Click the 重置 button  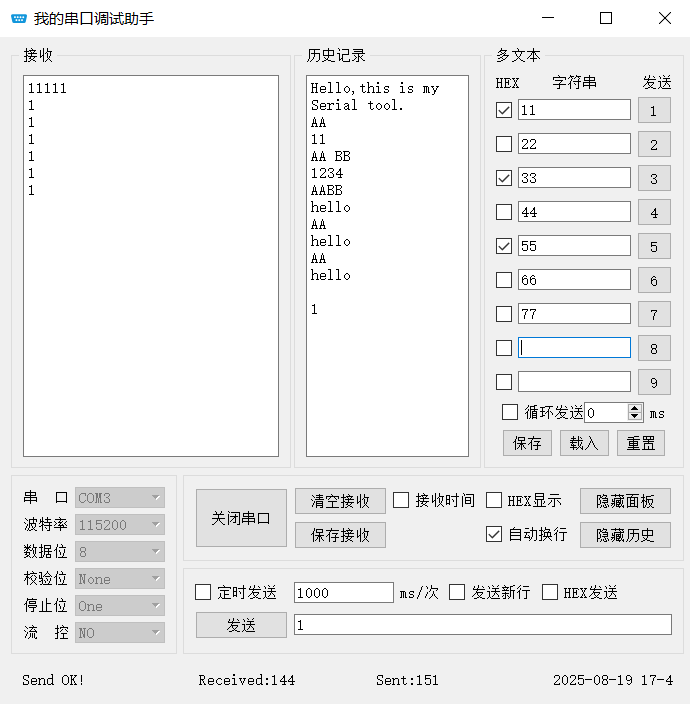(x=641, y=443)
